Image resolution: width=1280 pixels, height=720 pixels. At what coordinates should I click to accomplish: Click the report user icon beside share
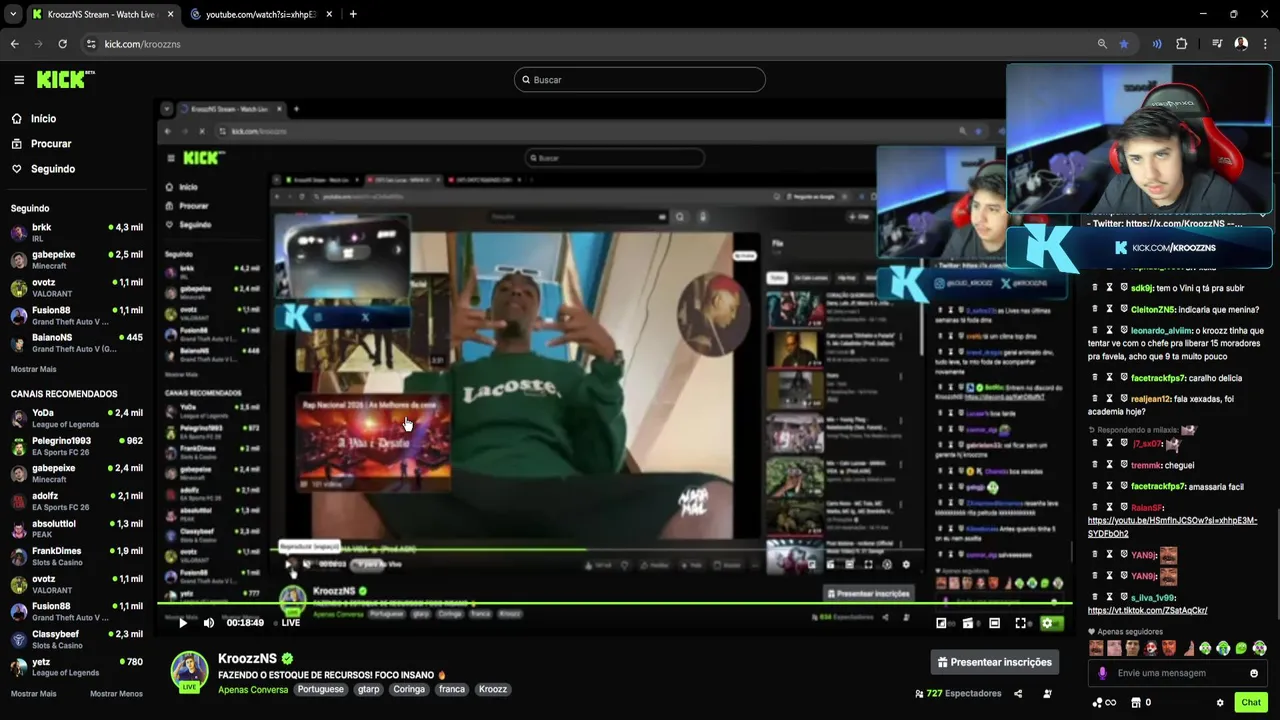click(1047, 694)
